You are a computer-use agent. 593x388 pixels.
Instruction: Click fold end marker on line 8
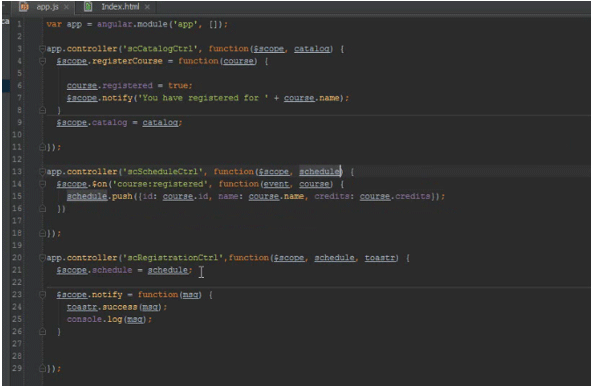(42, 110)
